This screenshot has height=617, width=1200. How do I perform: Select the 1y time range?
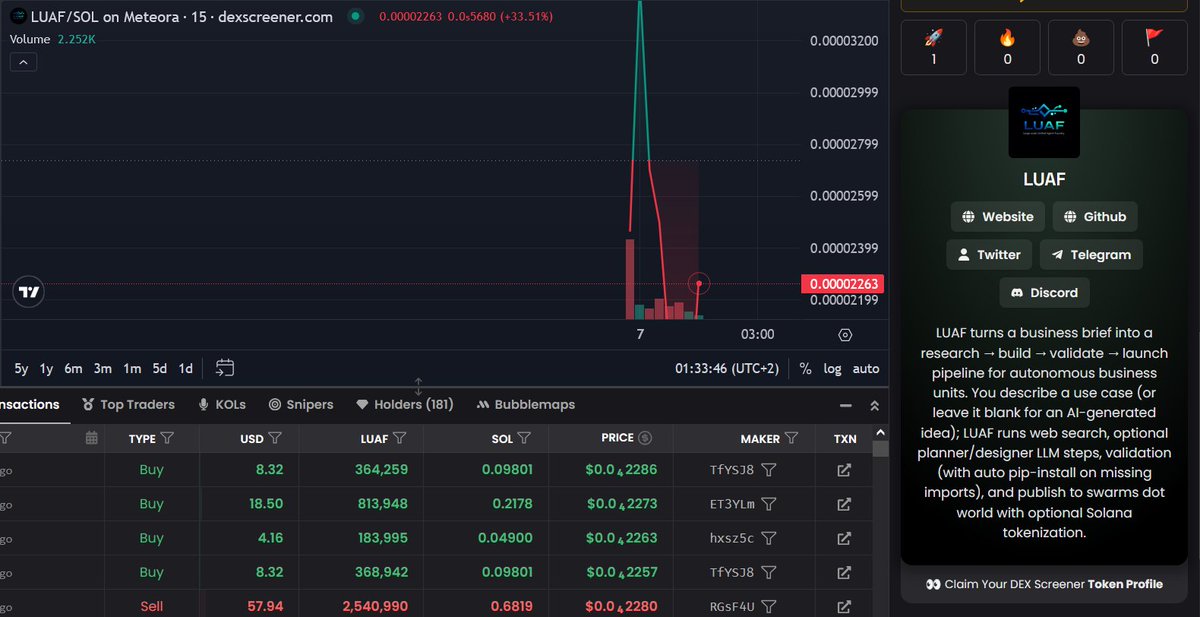pyautogui.click(x=46, y=368)
